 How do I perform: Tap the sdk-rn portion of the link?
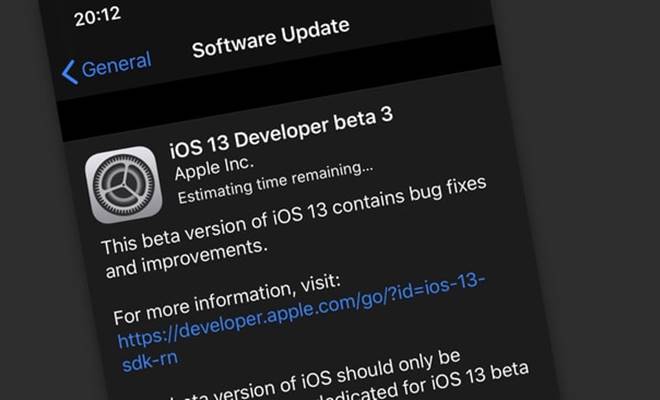(150, 362)
